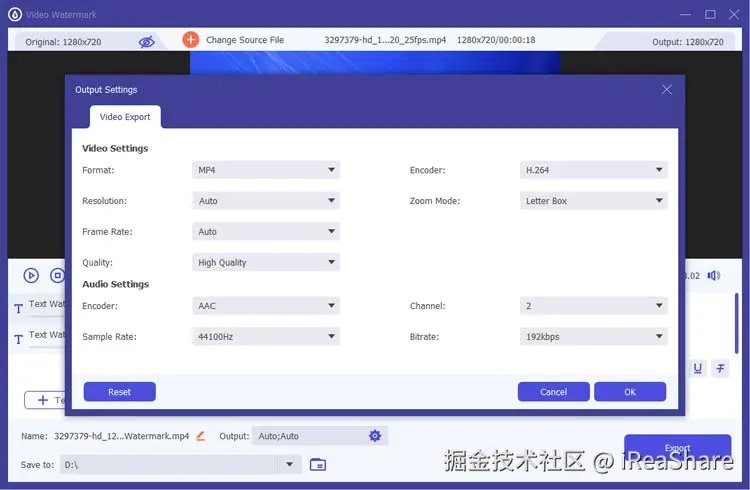Image resolution: width=750 pixels, height=490 pixels.
Task: Click the orange plus Change Source icon
Action: coord(190,40)
